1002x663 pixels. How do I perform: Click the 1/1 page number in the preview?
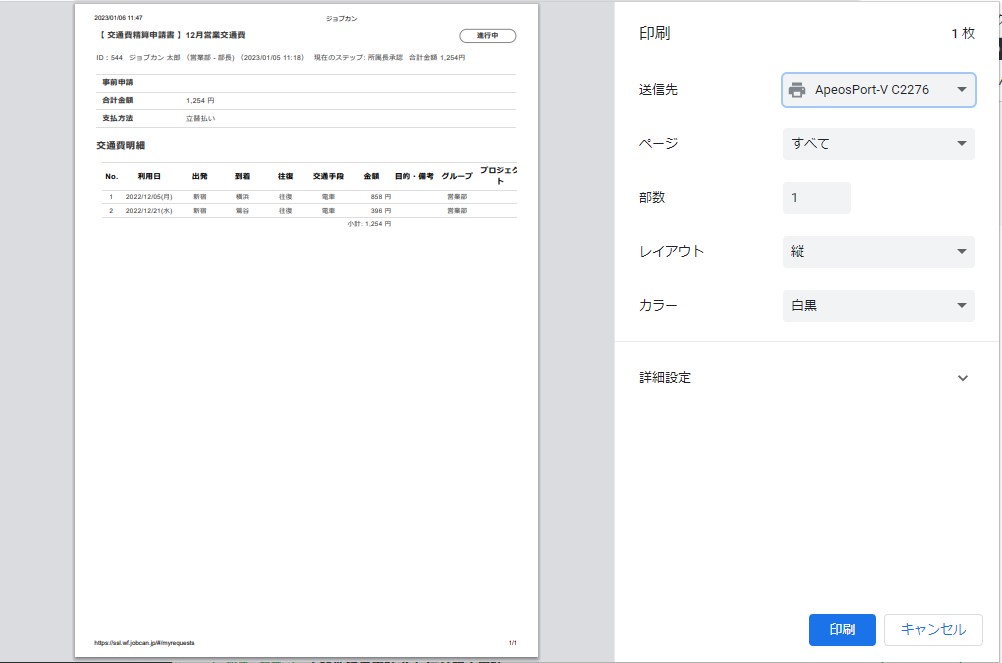(x=512, y=643)
